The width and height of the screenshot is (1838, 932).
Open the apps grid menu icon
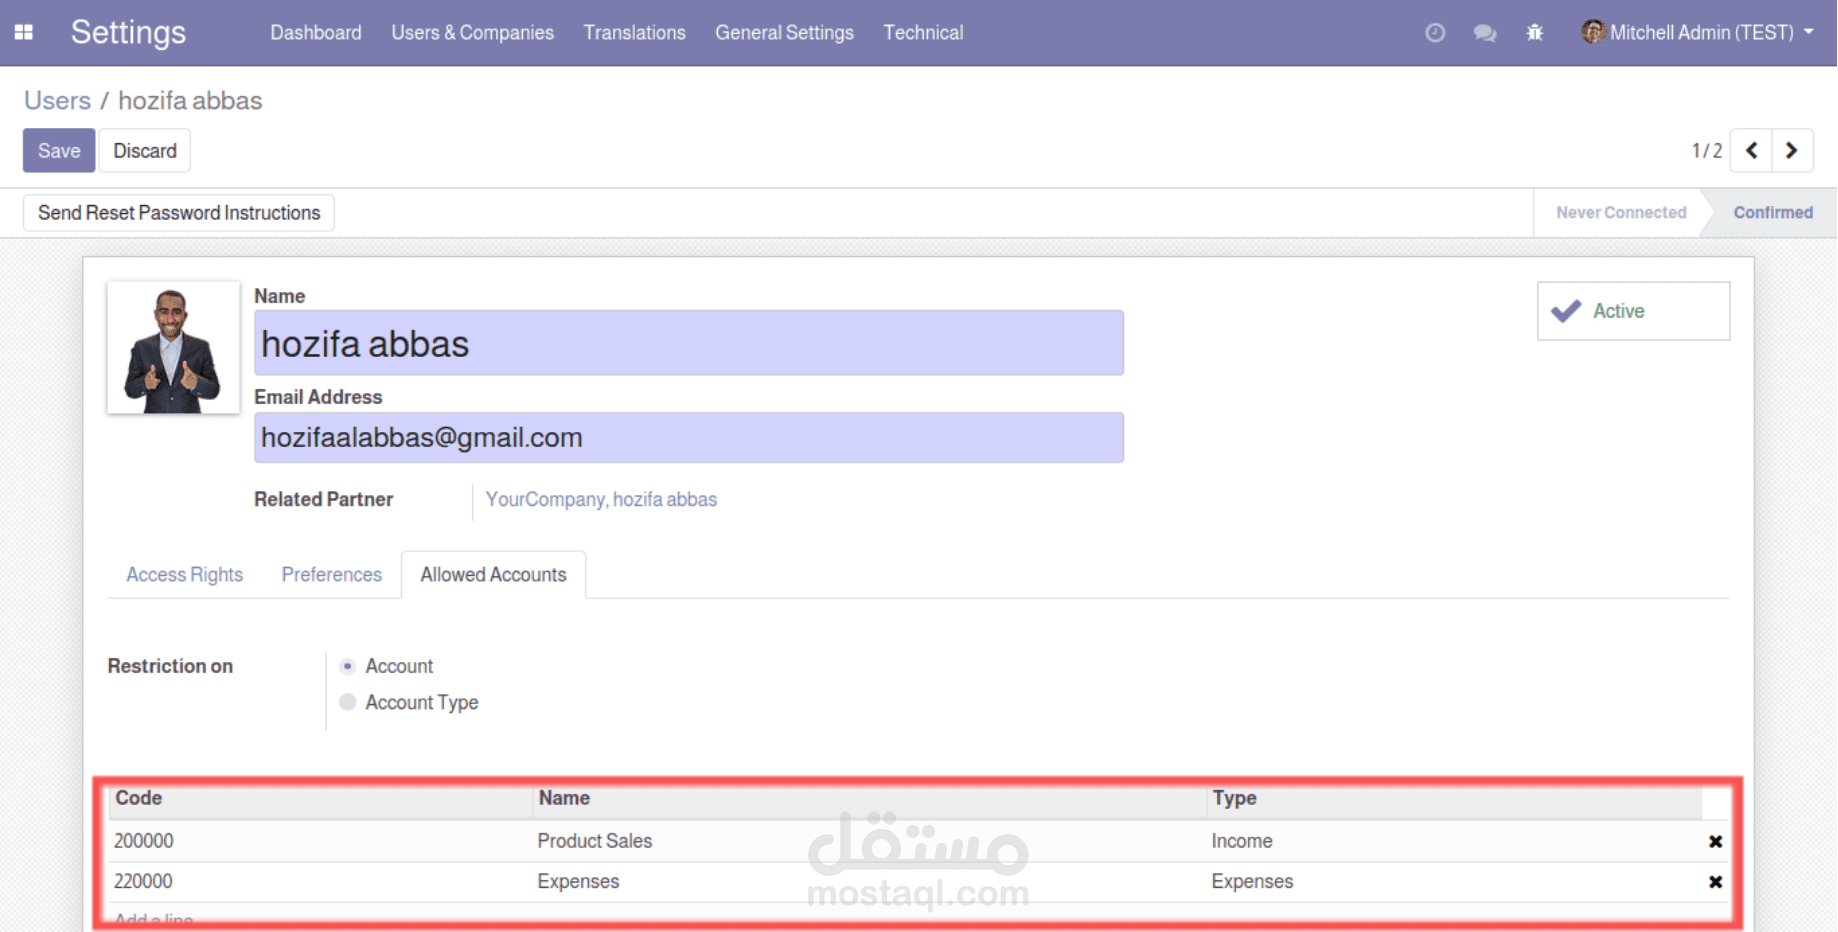pyautogui.click(x=24, y=32)
